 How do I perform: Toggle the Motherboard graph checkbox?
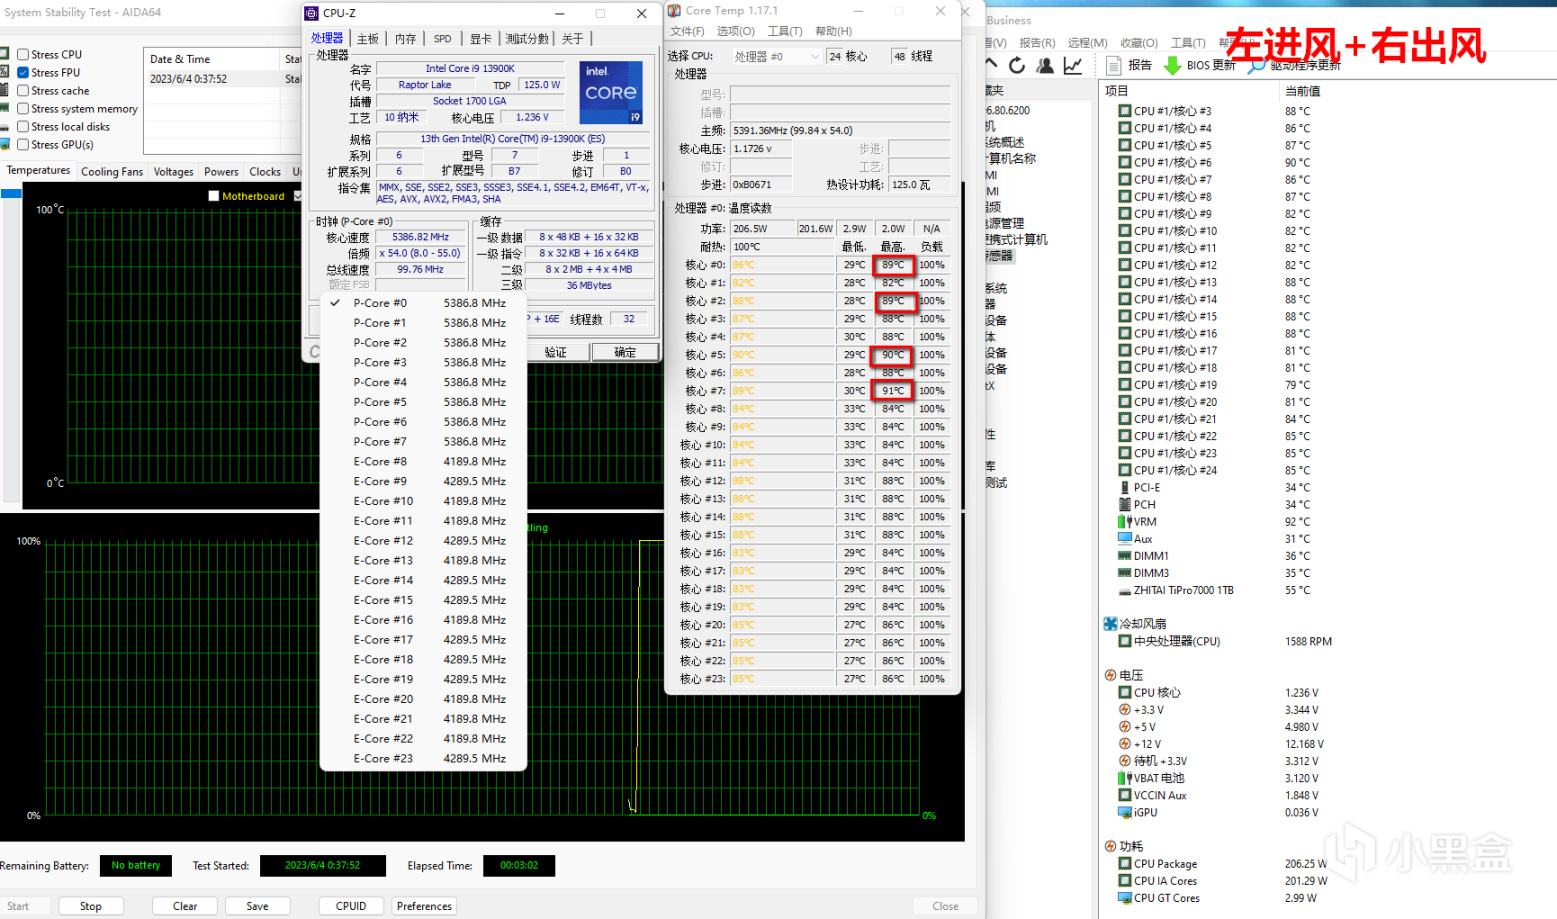(x=214, y=196)
